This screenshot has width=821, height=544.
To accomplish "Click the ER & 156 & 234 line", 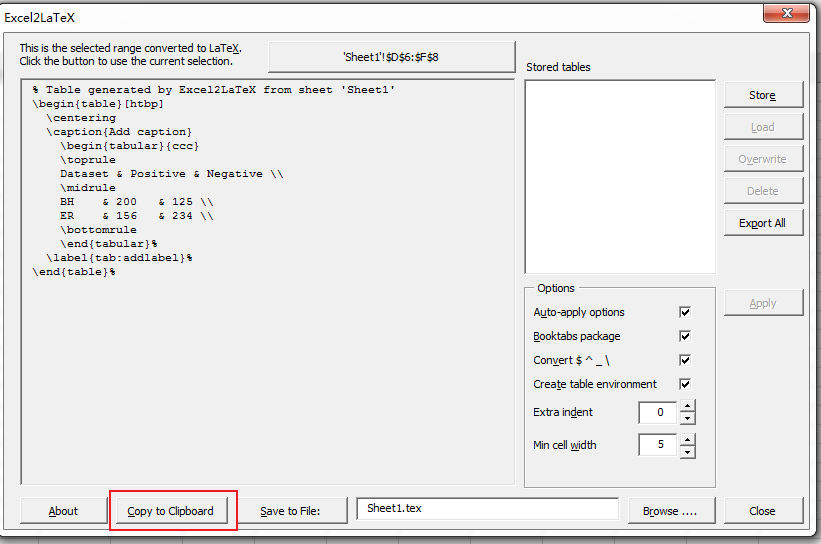I will (137, 216).
